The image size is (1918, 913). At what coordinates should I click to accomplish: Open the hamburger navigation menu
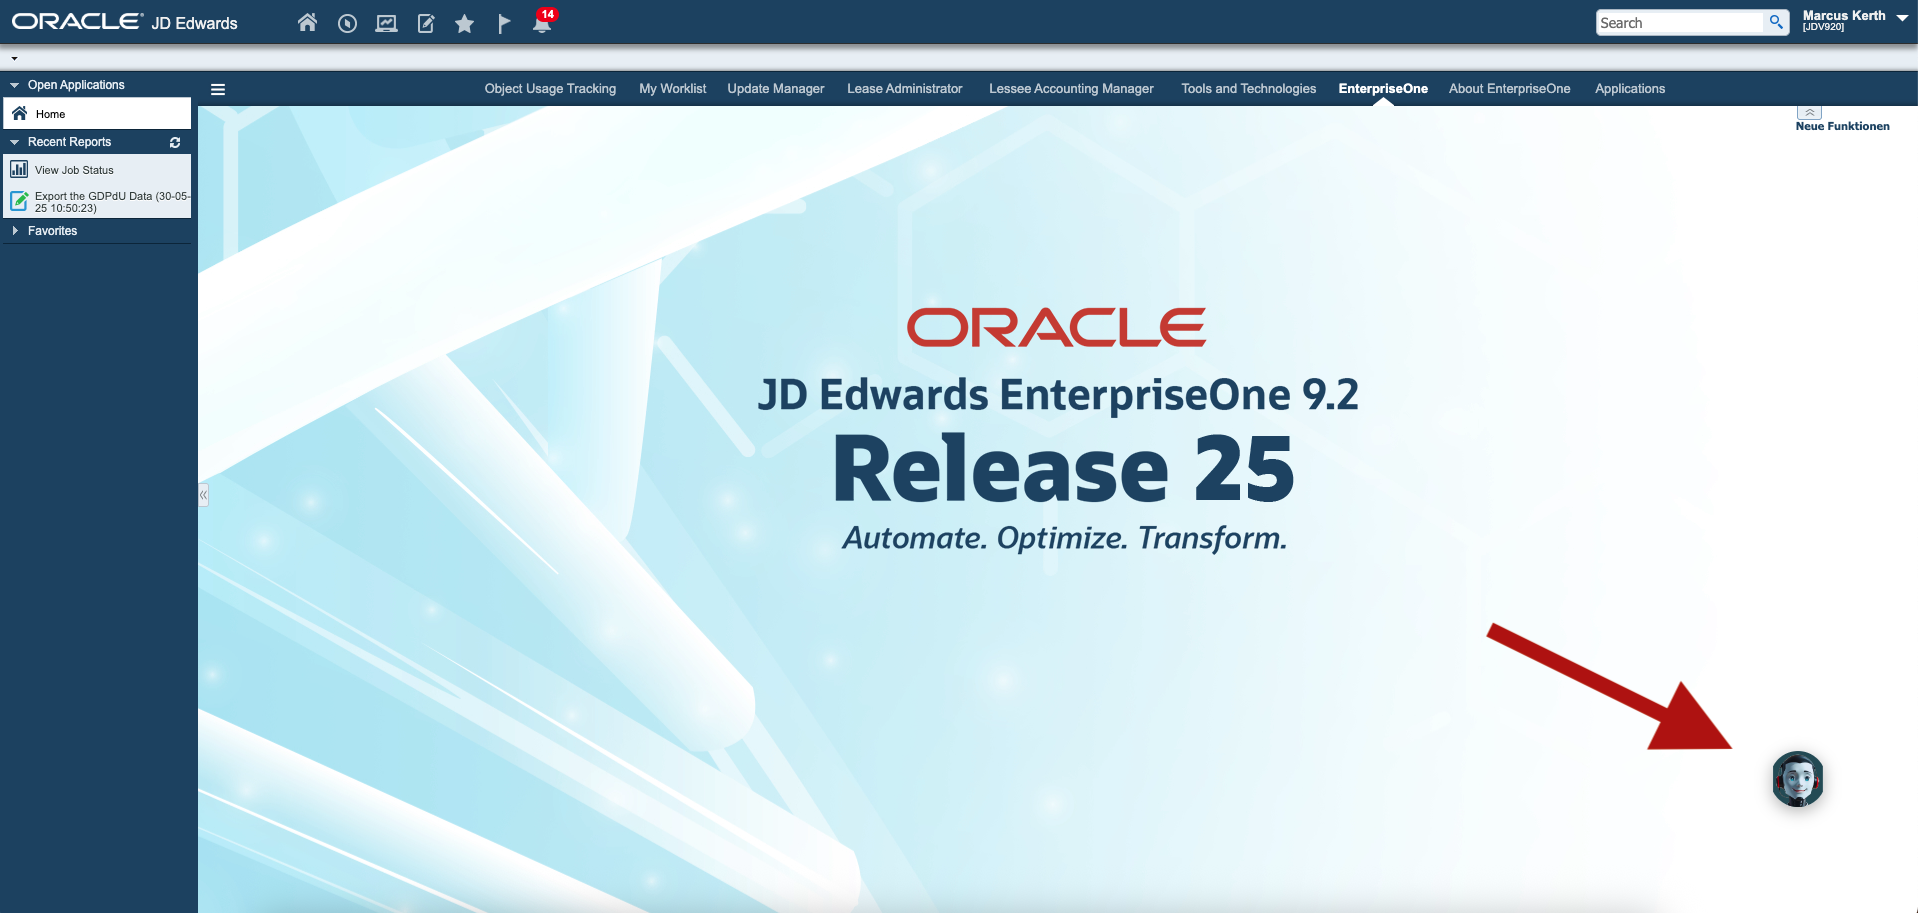coord(217,89)
